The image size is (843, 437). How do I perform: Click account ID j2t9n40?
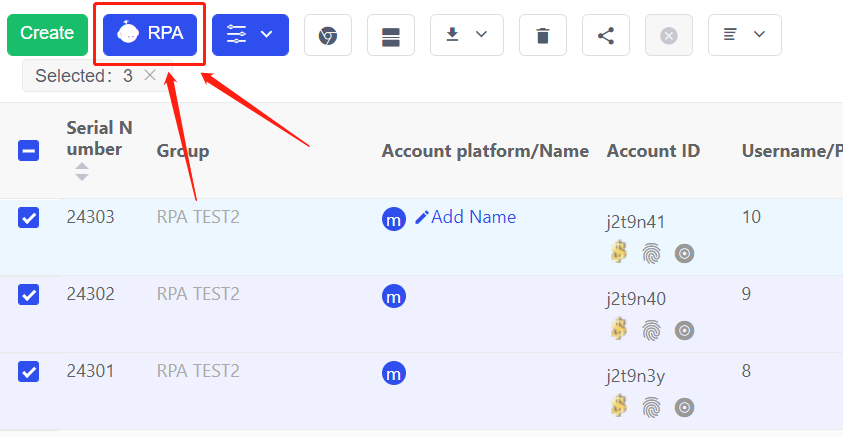(x=635, y=299)
